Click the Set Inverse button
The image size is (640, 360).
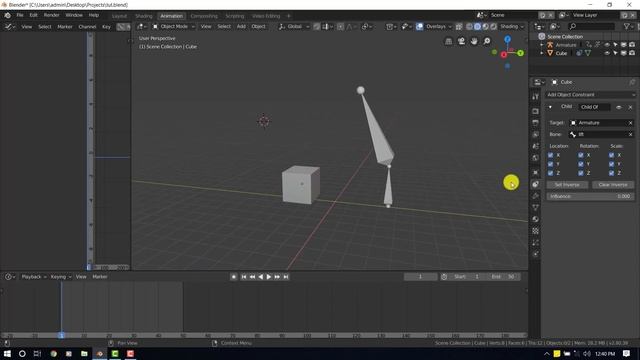[x=567, y=185]
